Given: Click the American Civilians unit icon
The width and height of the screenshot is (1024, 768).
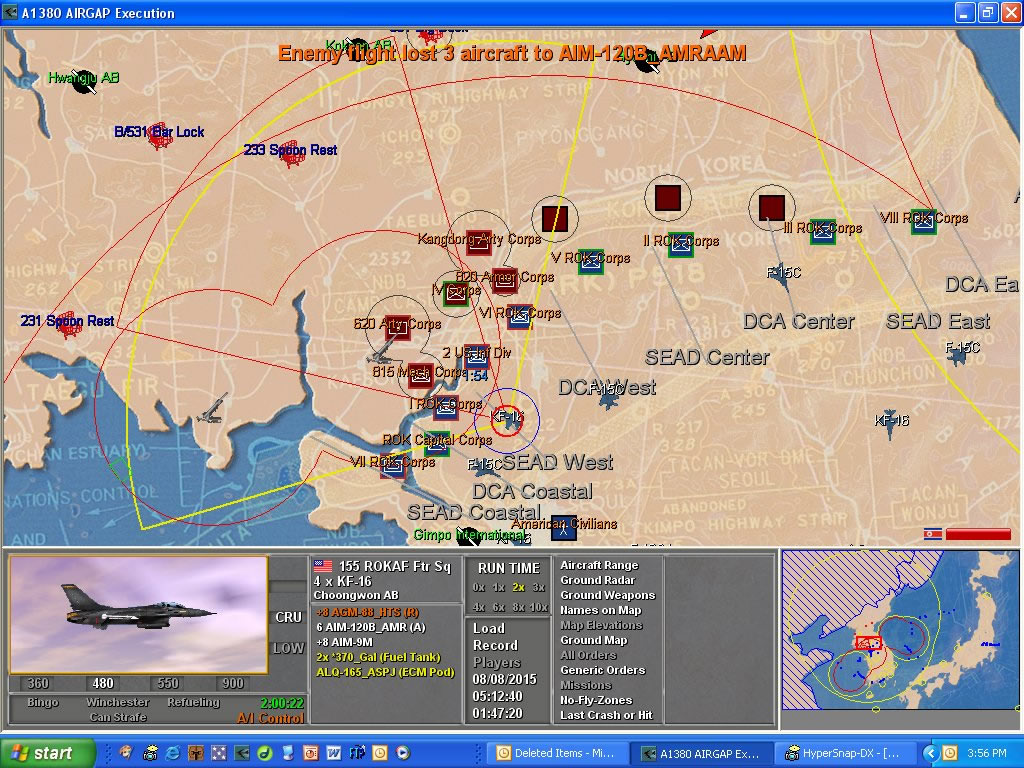Looking at the screenshot, I should (x=564, y=527).
